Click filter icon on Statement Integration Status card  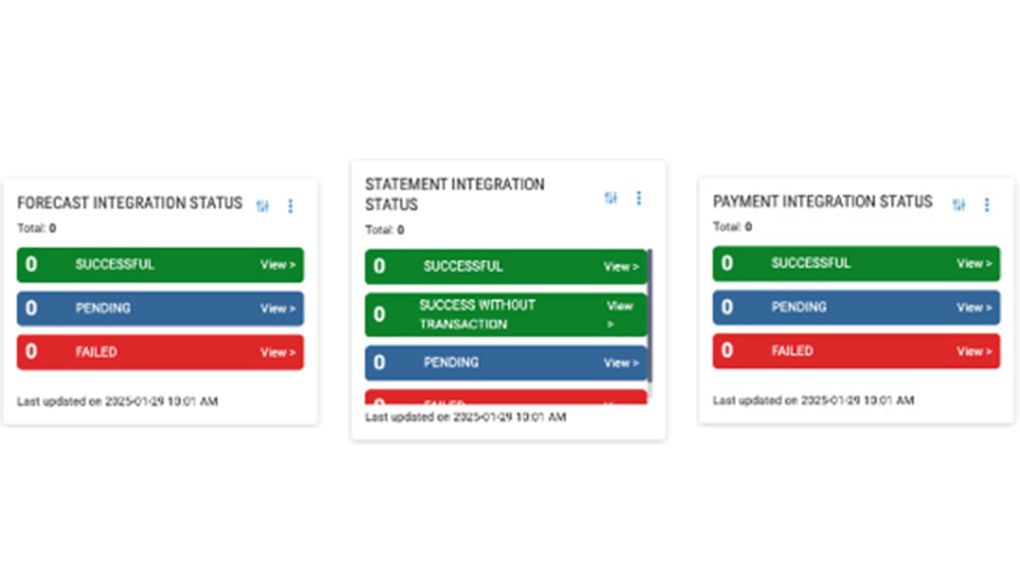tap(610, 198)
